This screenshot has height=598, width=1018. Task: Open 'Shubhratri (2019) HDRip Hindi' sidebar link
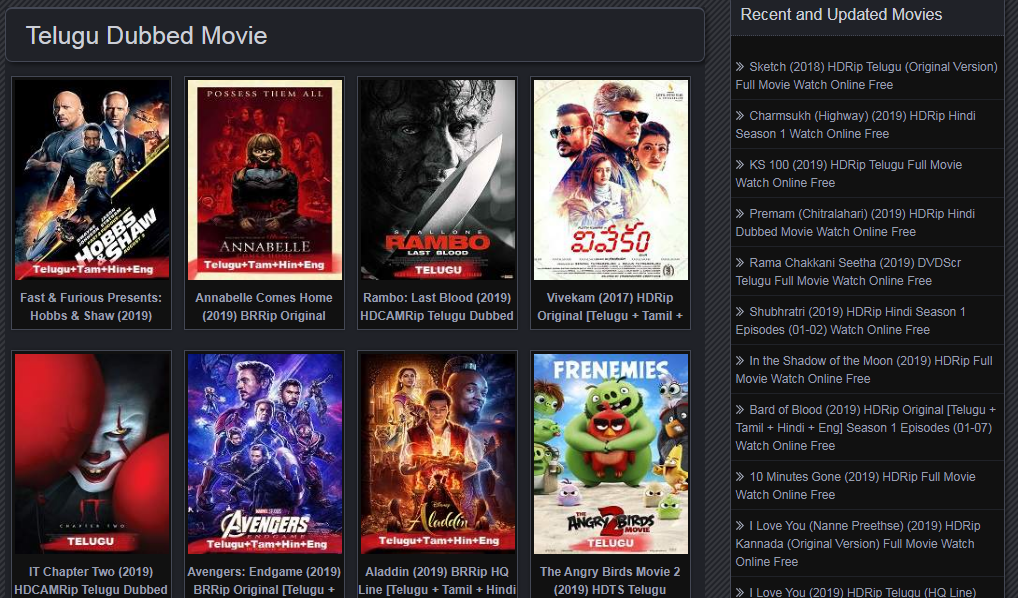[x=850, y=321]
